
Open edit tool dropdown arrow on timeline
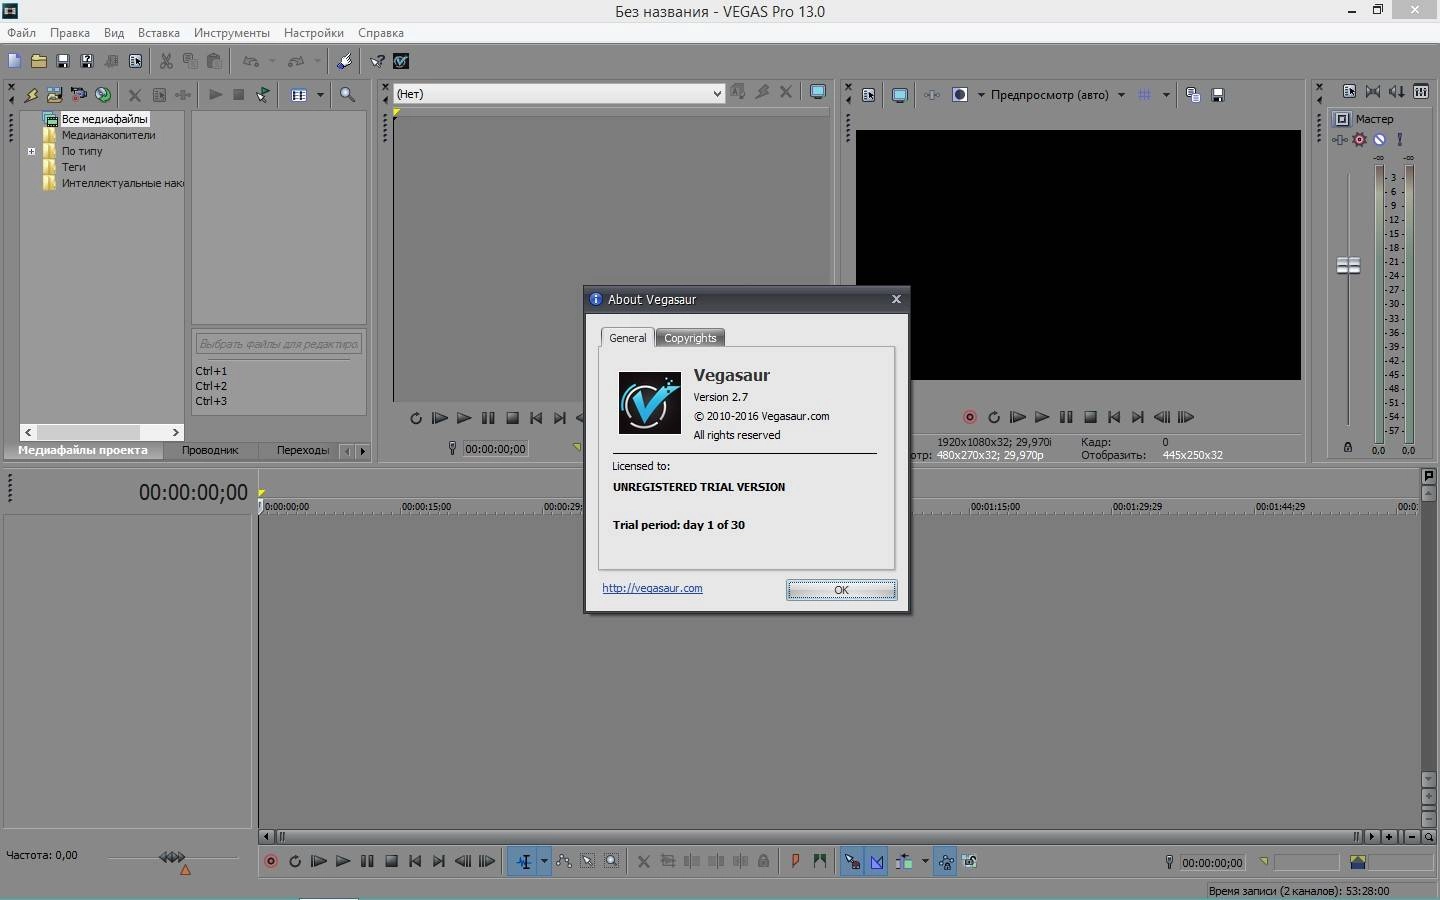544,861
